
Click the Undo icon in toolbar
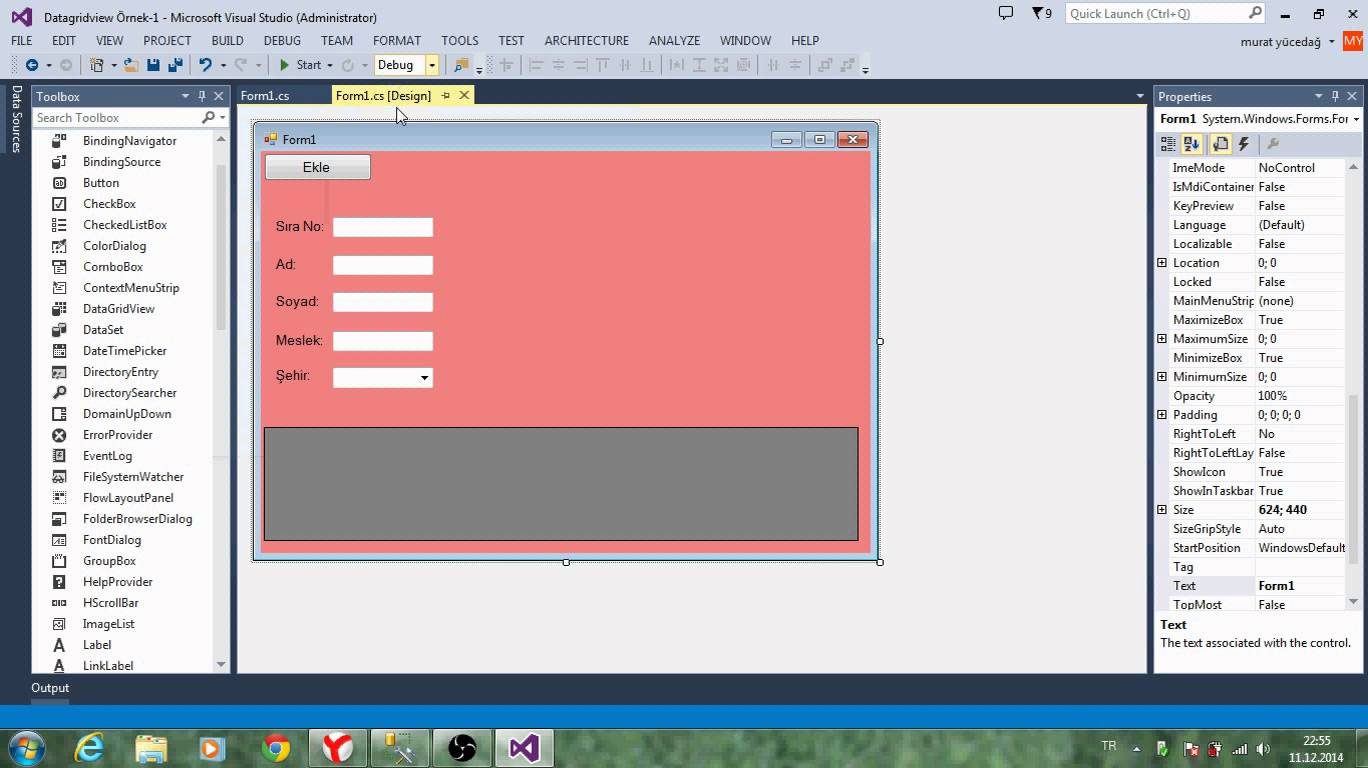coord(205,65)
